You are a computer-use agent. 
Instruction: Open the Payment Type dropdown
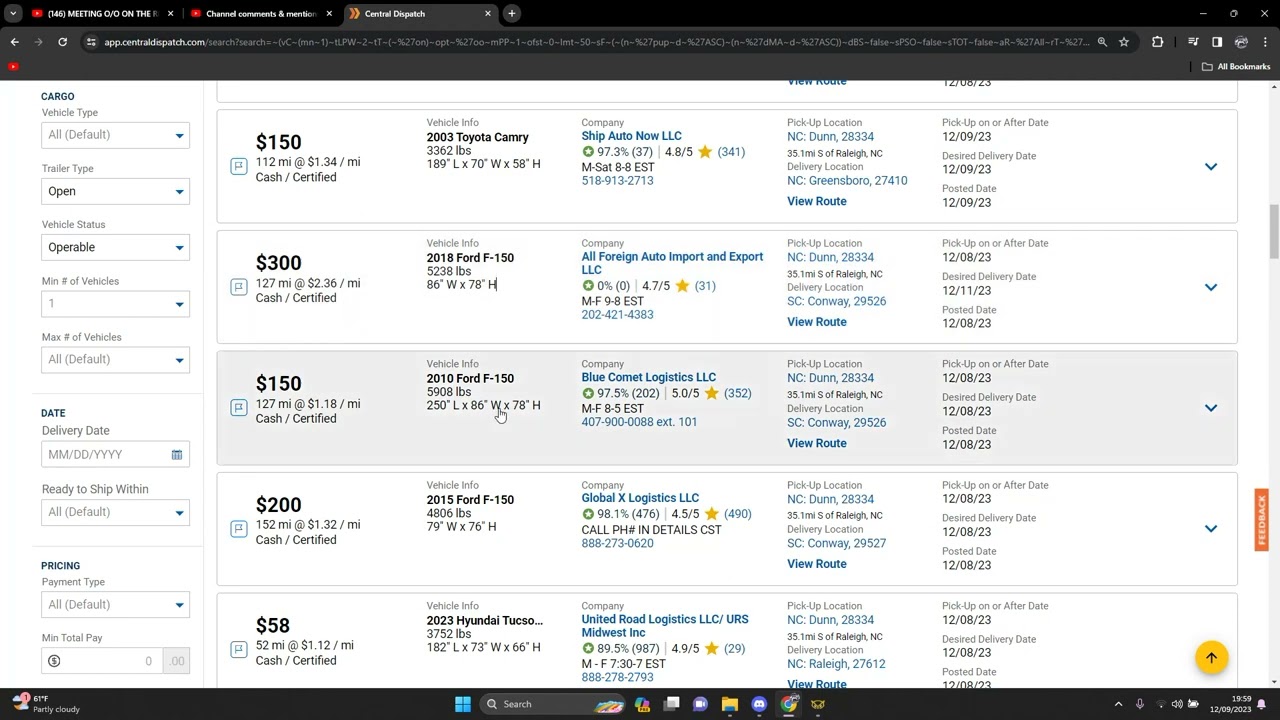(115, 604)
